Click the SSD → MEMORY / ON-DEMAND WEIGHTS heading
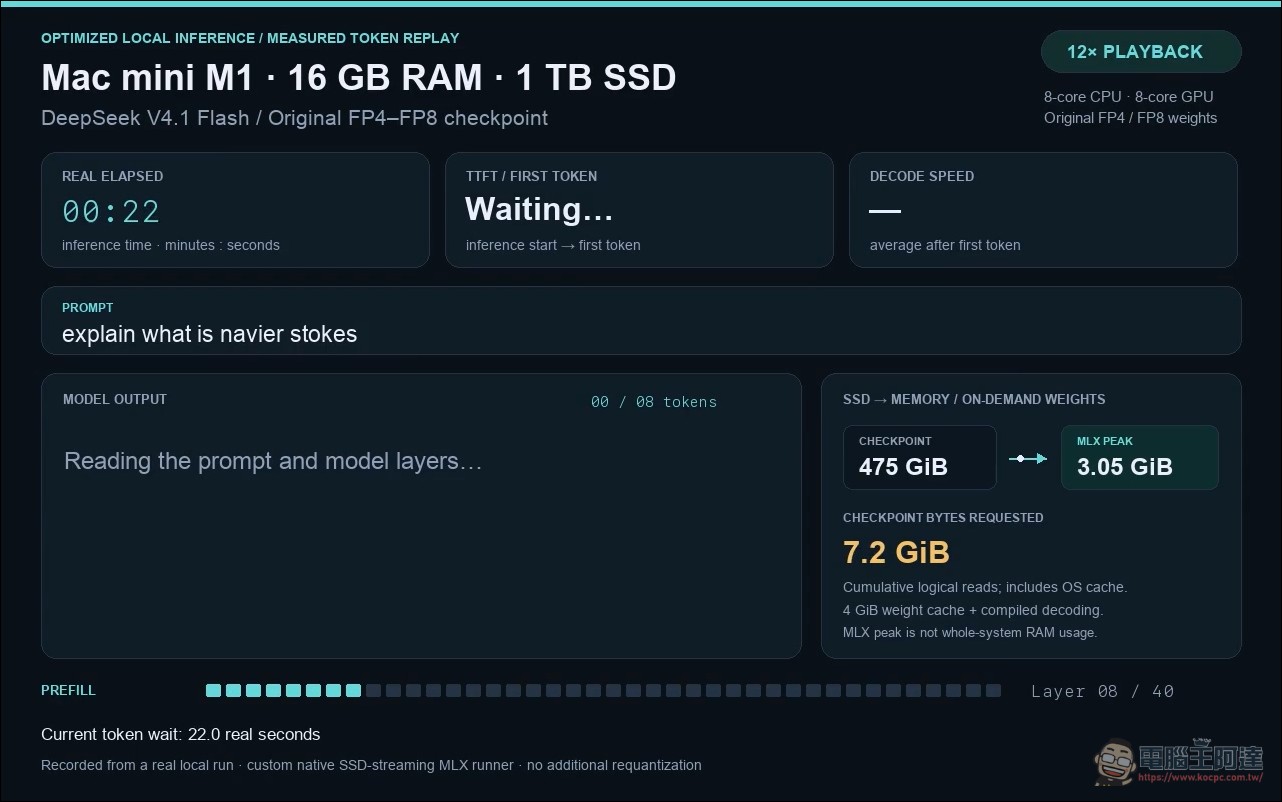This screenshot has height=802, width=1282. pos(974,399)
